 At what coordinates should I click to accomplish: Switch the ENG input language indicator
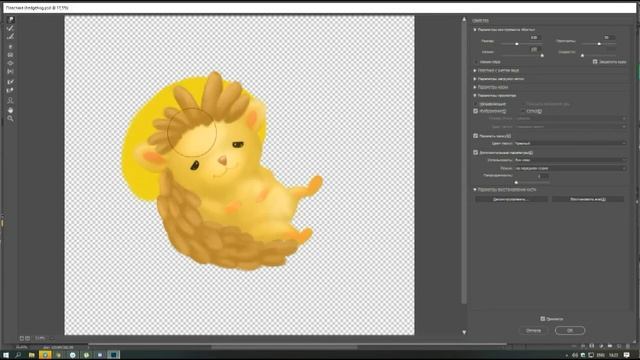coord(600,356)
